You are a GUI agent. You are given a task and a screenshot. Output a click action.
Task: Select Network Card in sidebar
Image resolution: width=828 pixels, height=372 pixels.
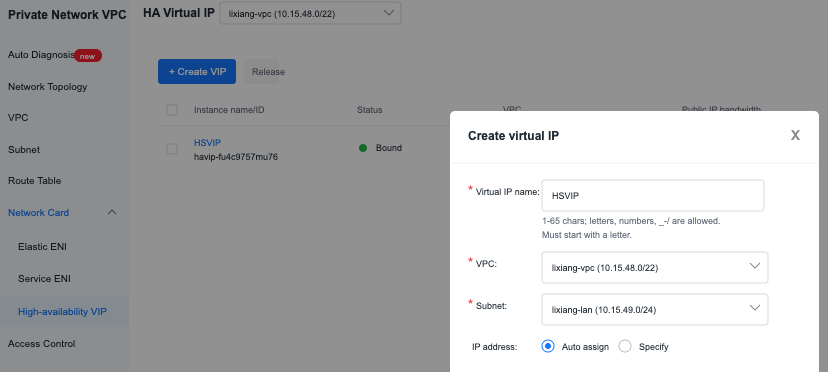[38, 212]
